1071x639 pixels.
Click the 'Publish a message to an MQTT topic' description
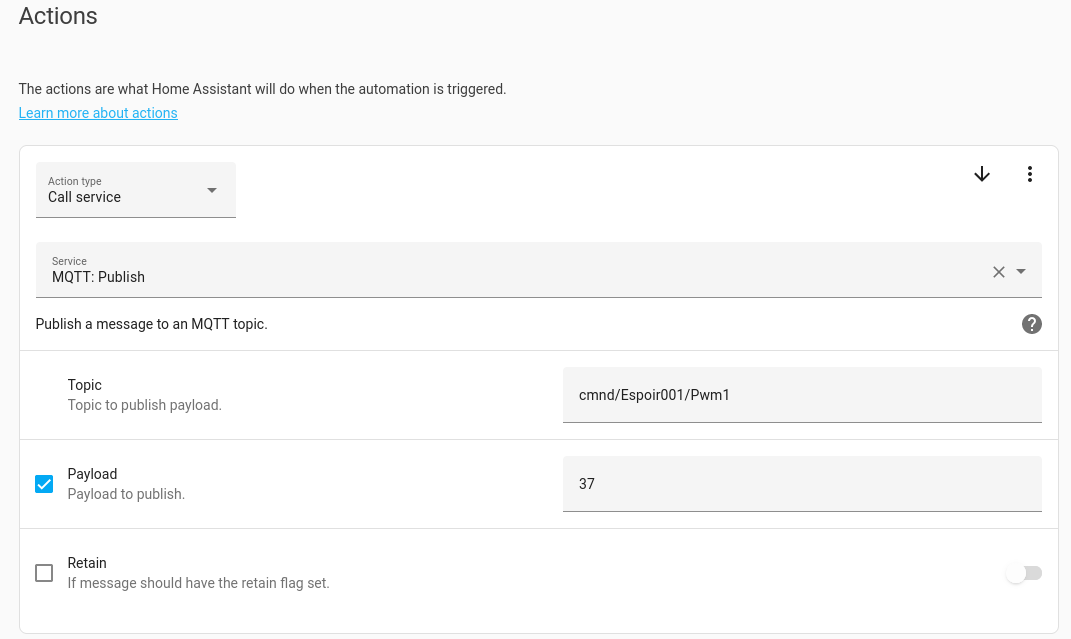151,324
